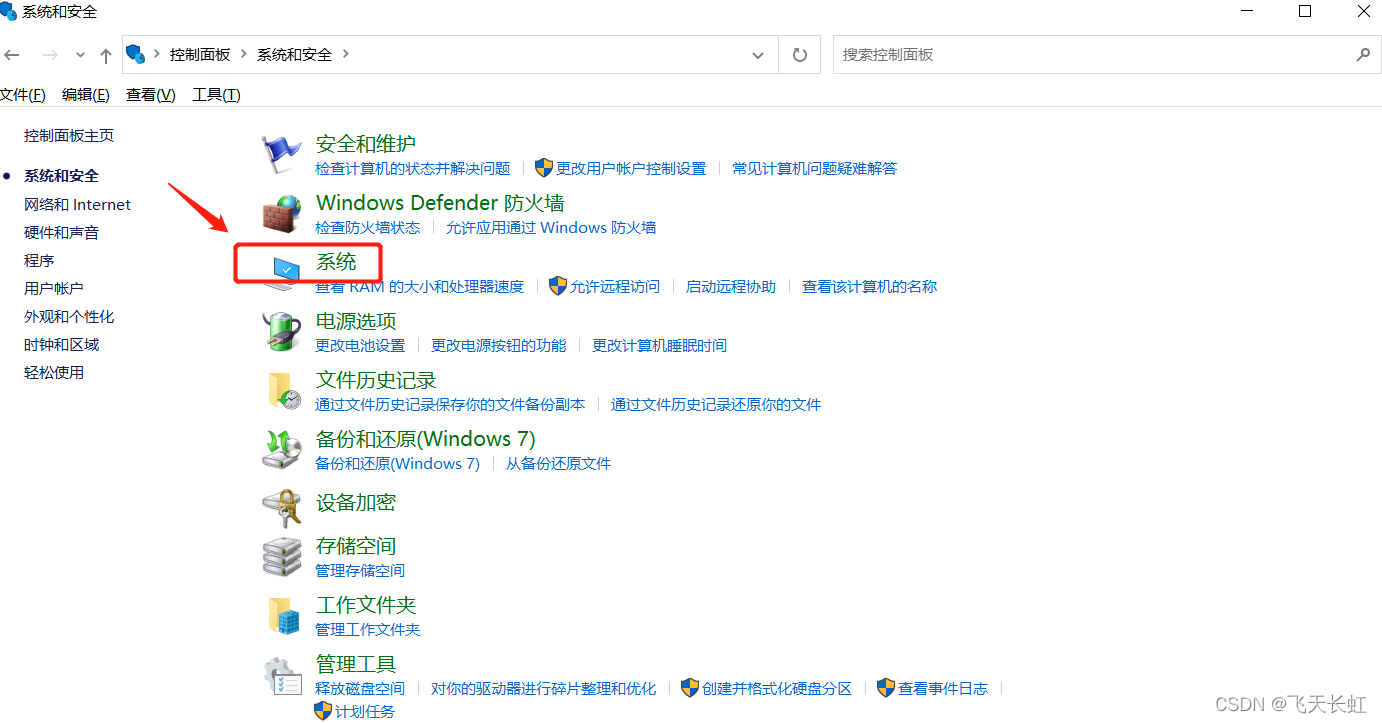Viewport: 1382px width, 723px height.
Task: Open Security and Maintenance flag icon
Action: point(281,154)
